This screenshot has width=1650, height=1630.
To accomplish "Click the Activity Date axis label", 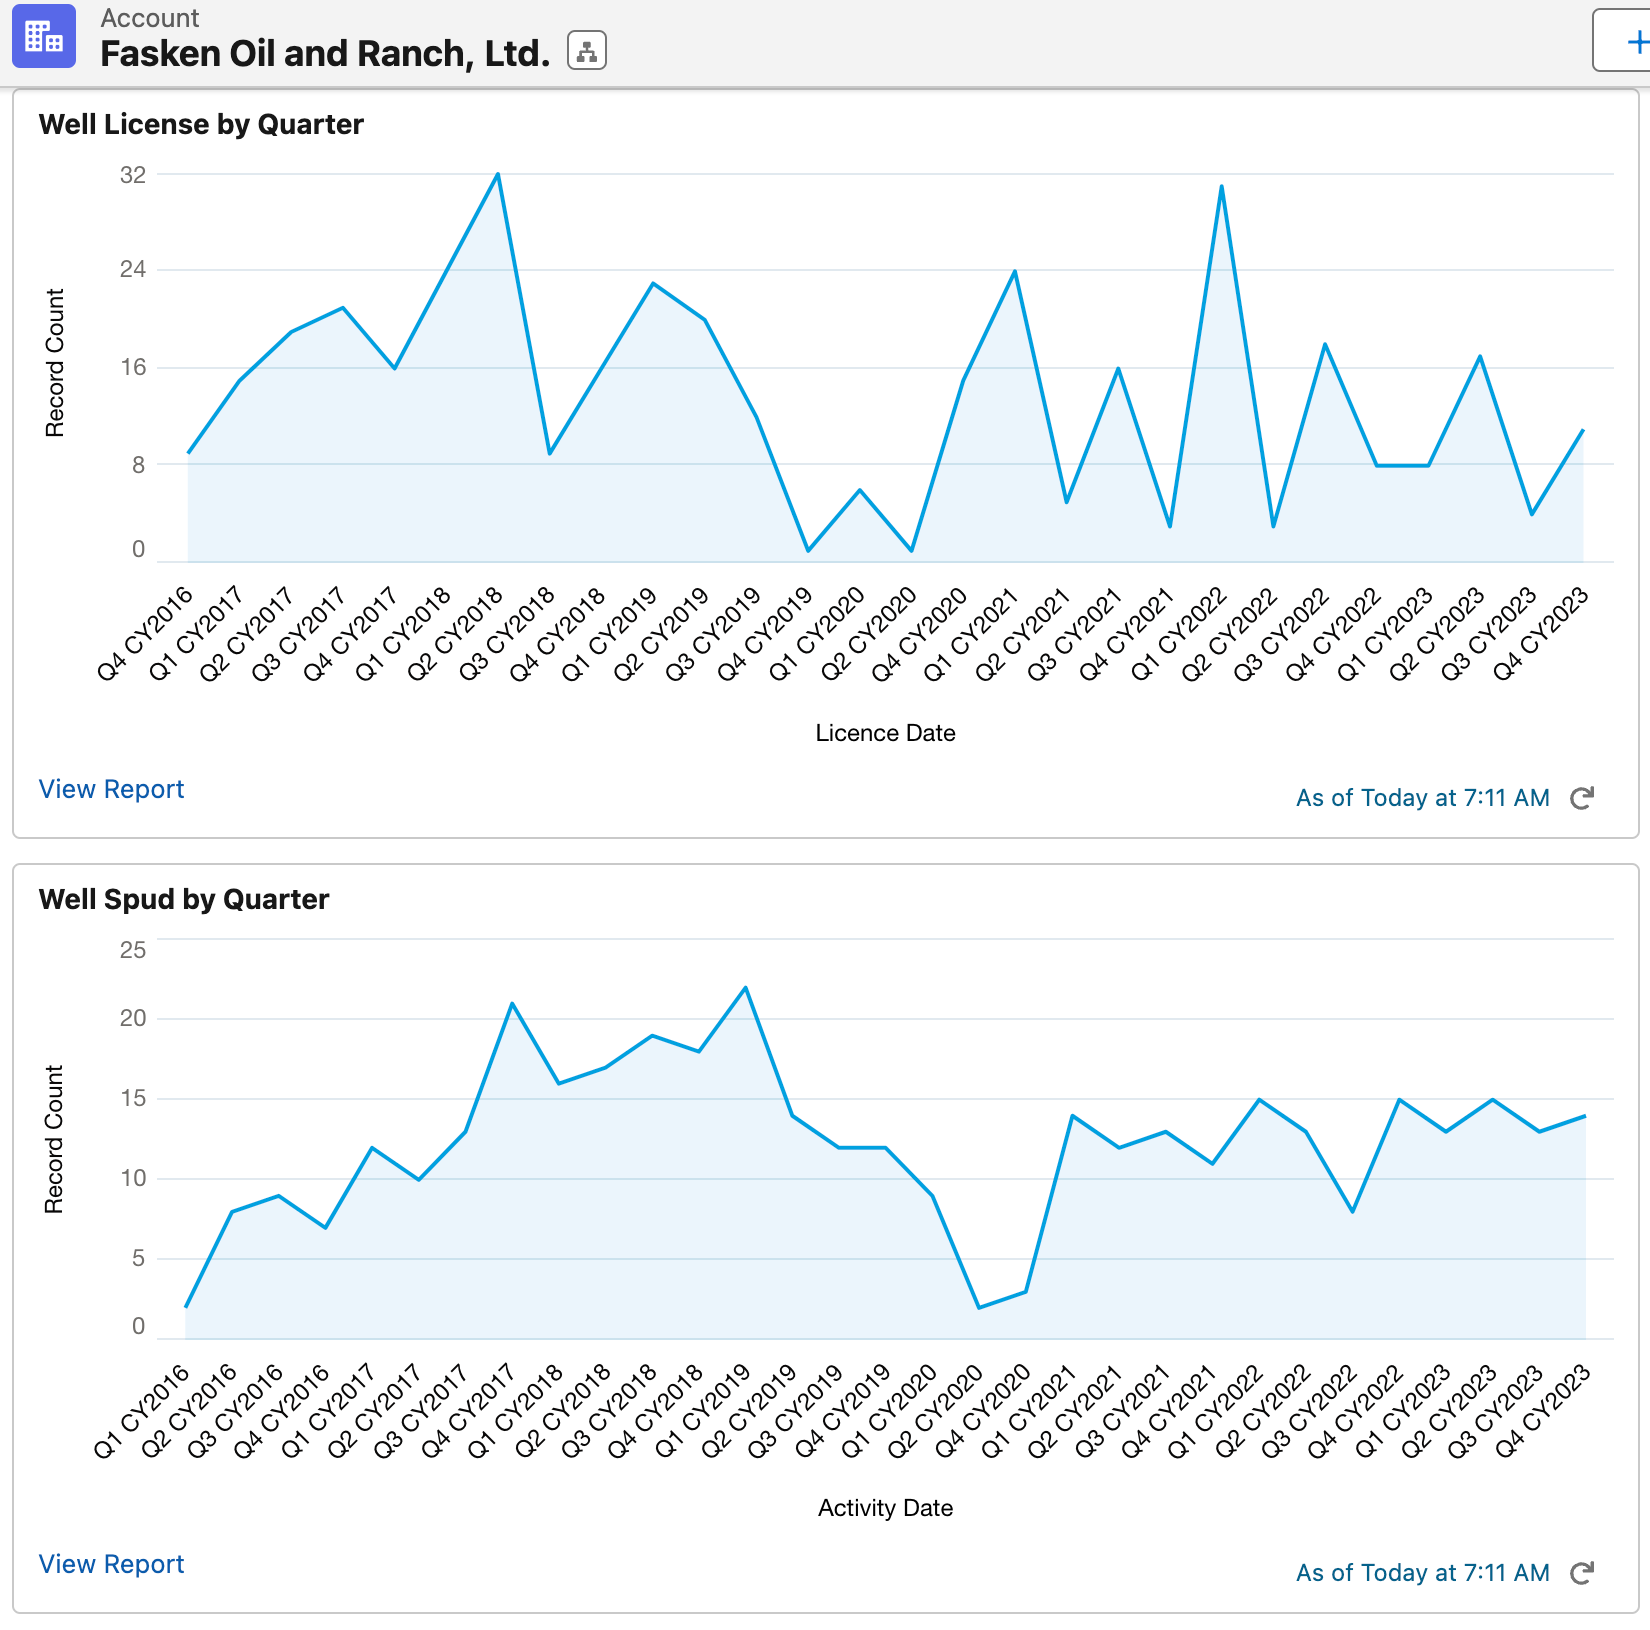I will 884,1507.
